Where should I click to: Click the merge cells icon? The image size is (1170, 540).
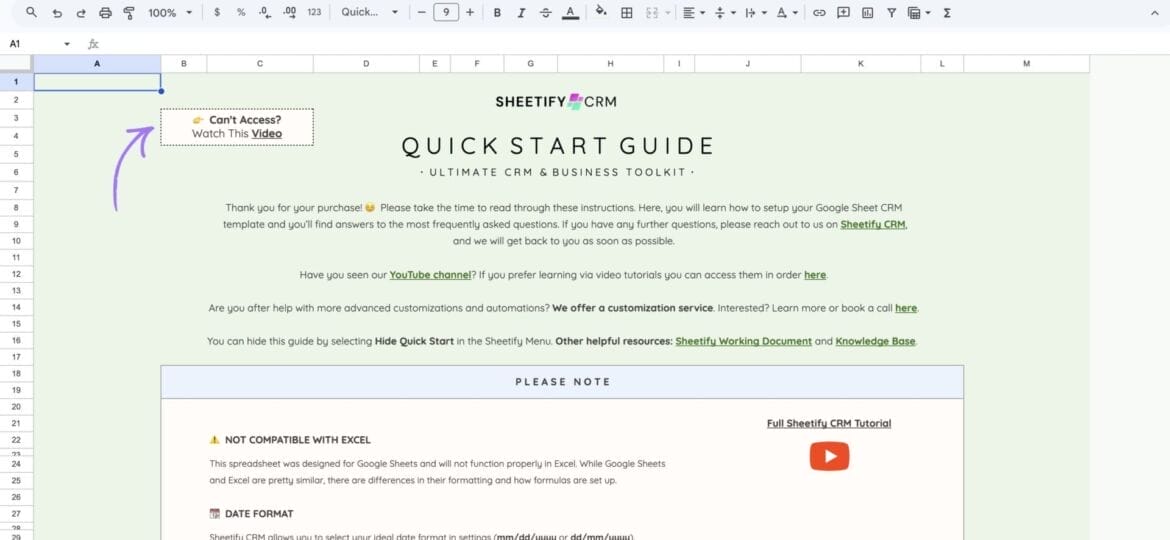click(x=651, y=13)
